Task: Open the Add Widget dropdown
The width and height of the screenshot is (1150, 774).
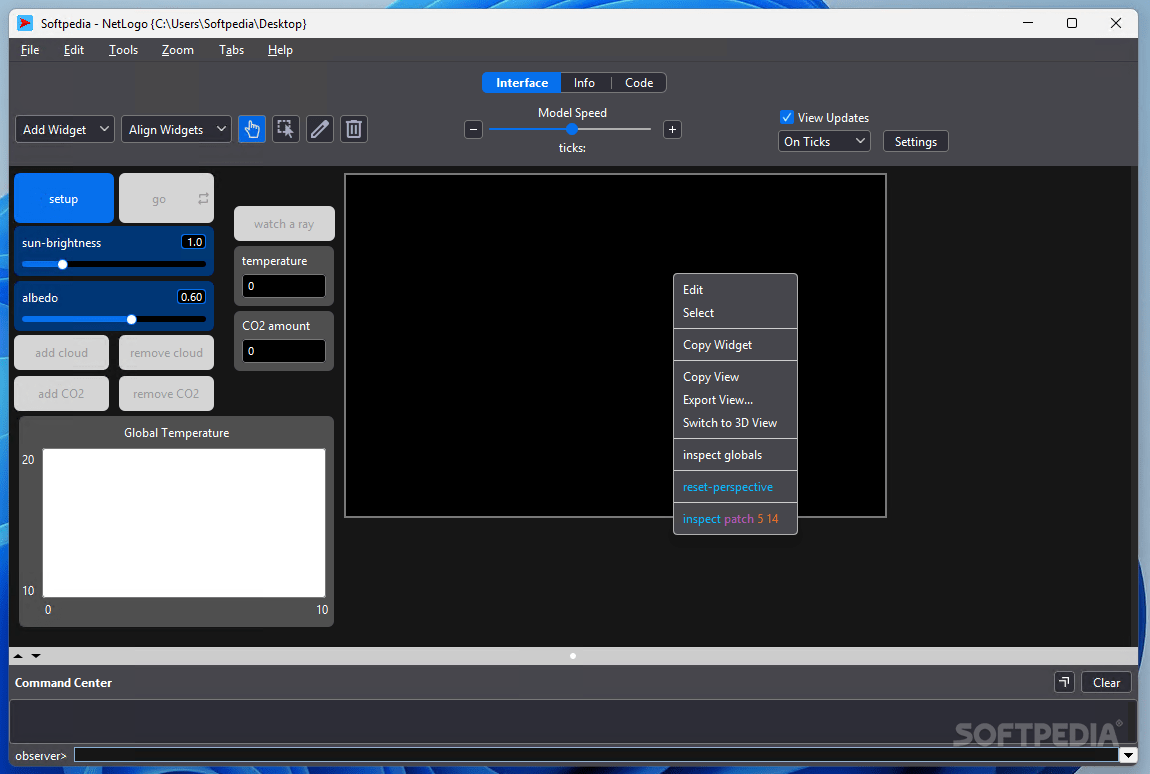Action: [65, 130]
